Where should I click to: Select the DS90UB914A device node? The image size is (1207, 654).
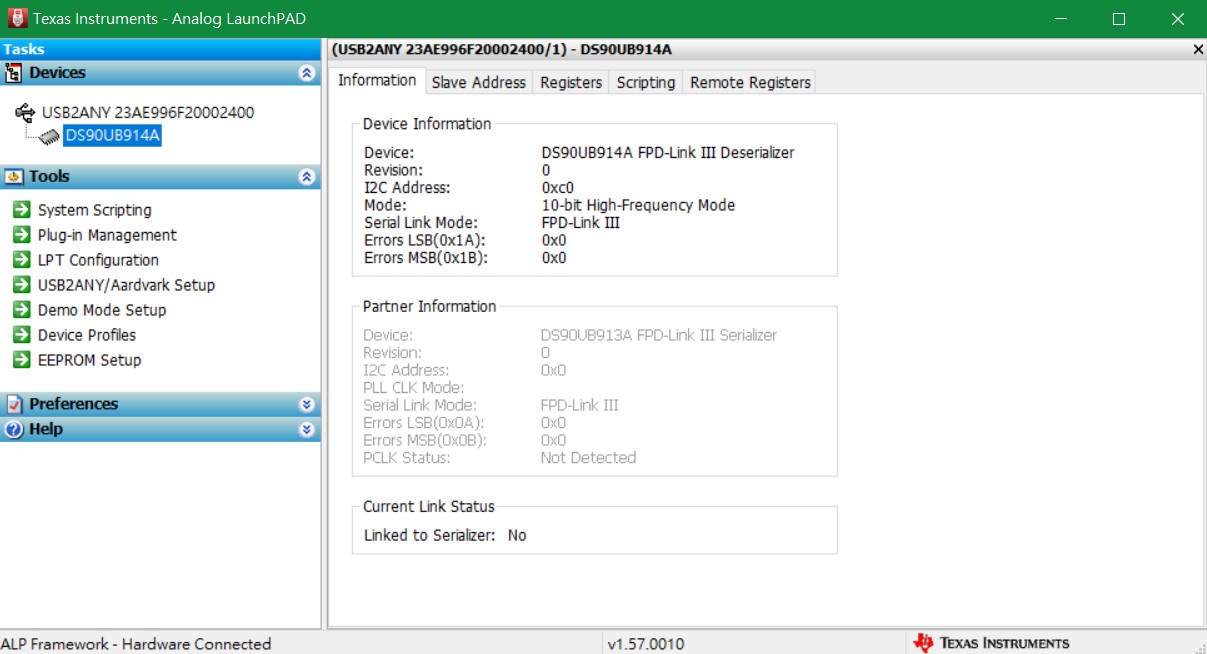[x=112, y=136]
